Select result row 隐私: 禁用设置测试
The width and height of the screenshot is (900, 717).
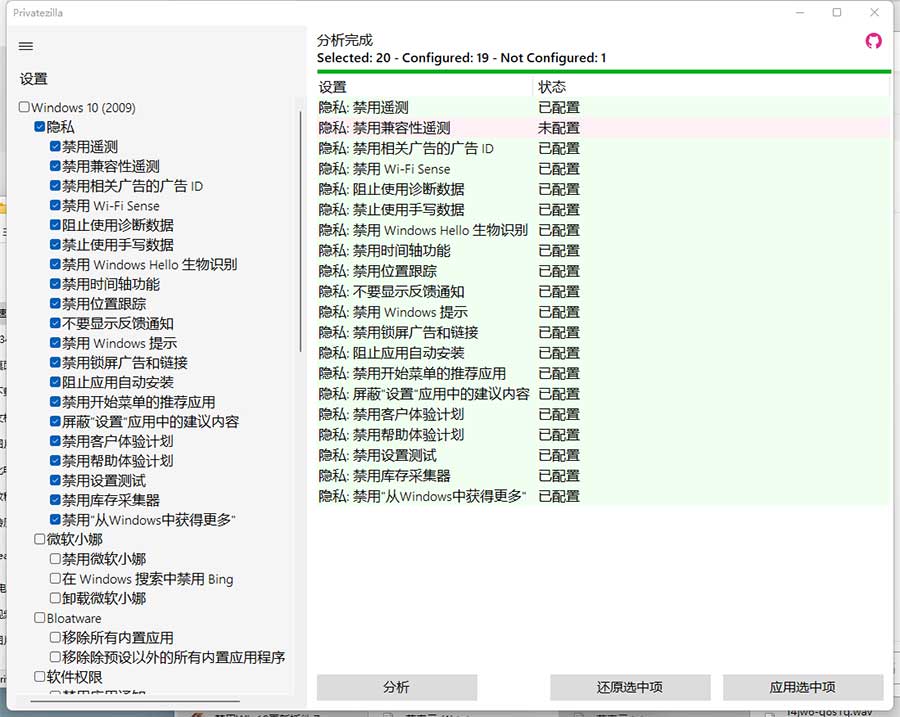coord(603,455)
